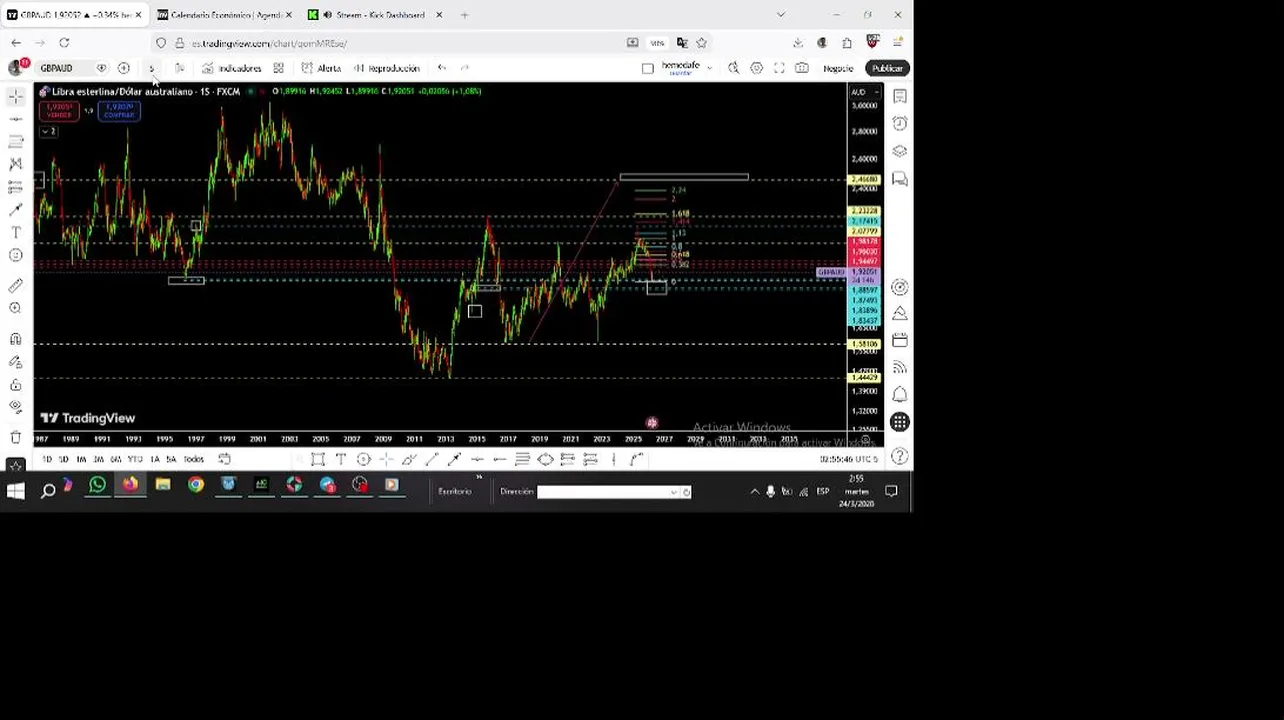Open the translate page icon

pyautogui.click(x=682, y=43)
